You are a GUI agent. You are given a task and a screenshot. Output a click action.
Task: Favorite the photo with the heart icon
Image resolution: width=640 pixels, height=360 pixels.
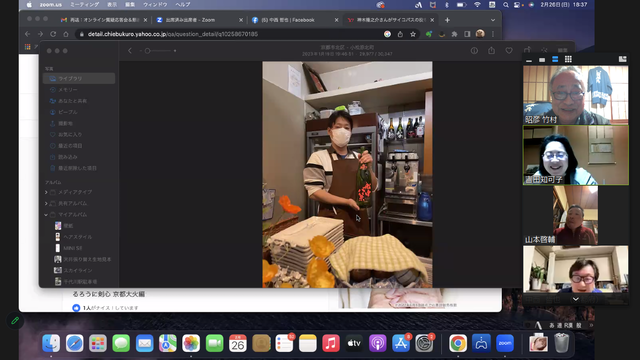(x=509, y=51)
